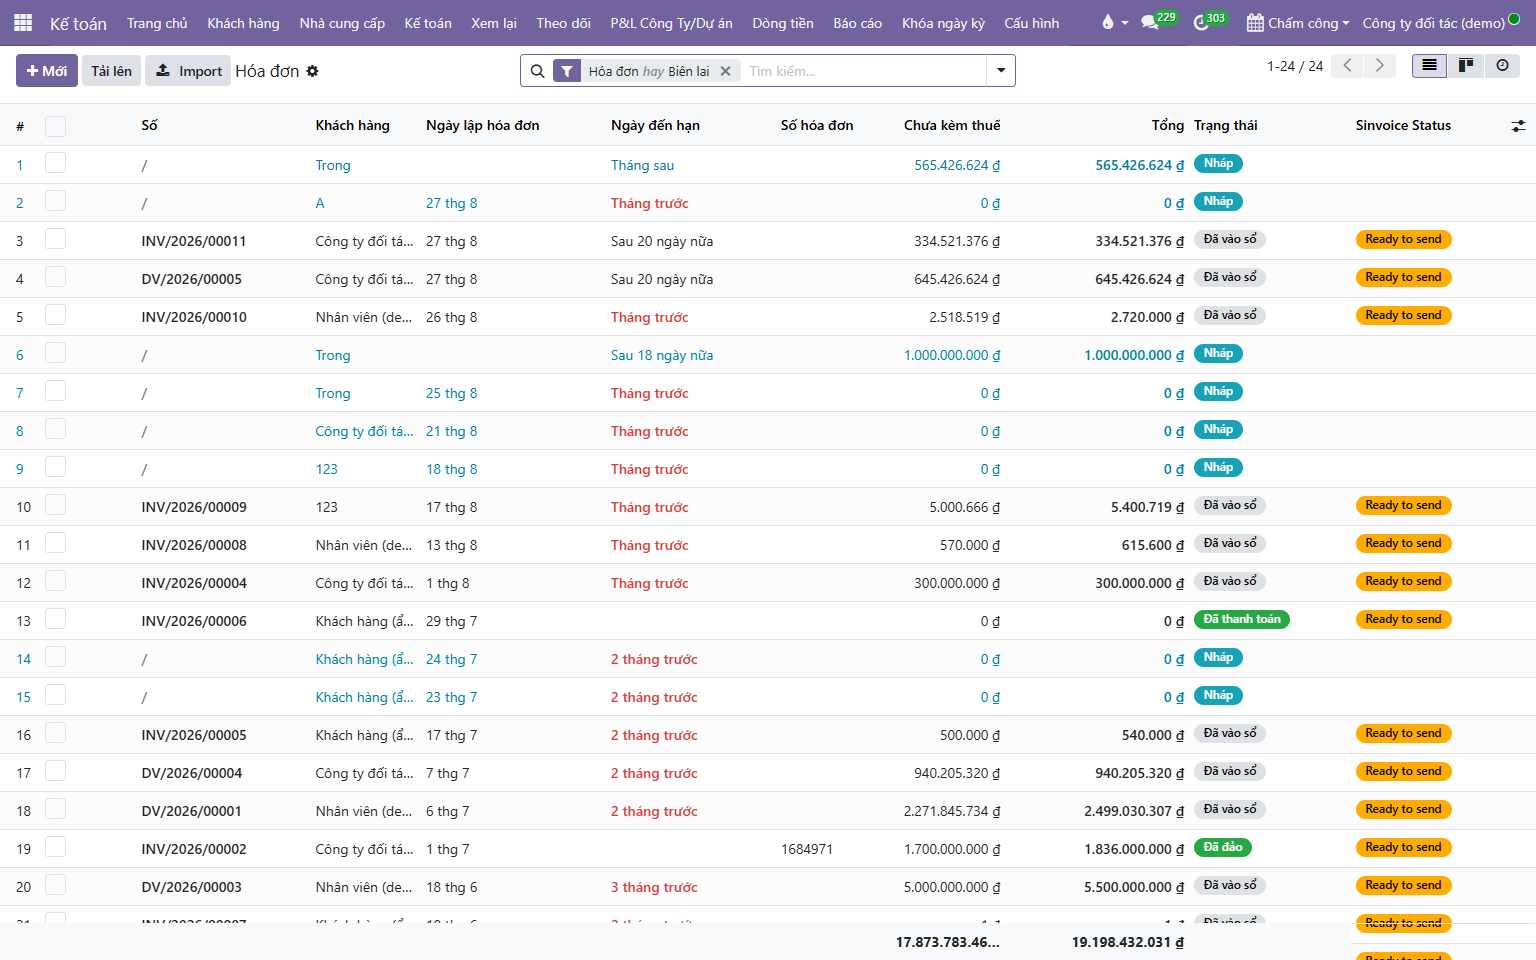This screenshot has width=1536, height=960.
Task: Click the filter funnel icon in search
Action: 567,71
